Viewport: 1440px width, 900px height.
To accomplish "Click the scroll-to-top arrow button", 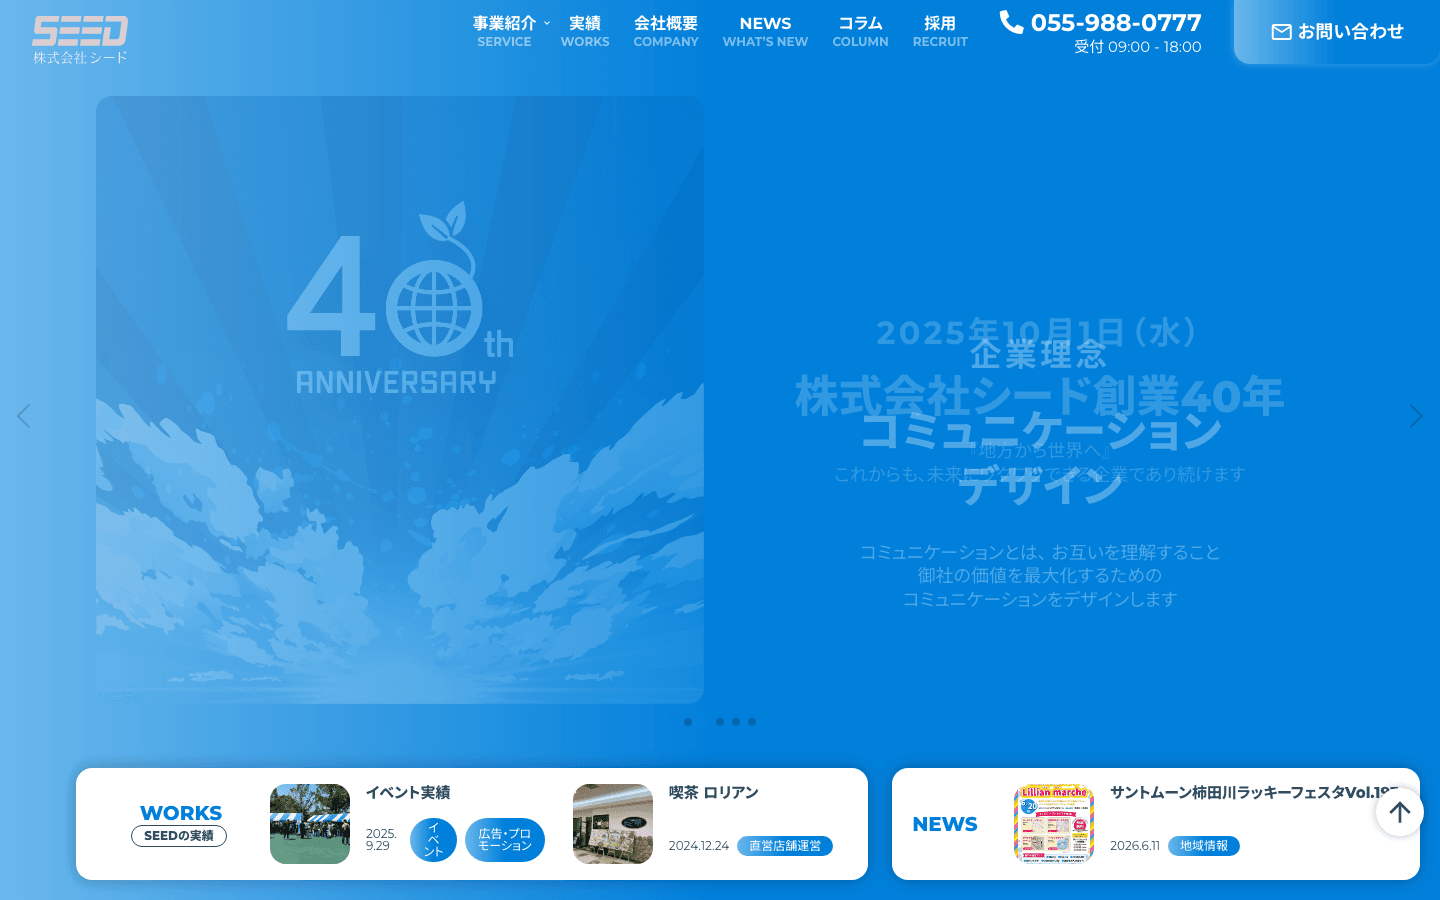I will click(1399, 812).
